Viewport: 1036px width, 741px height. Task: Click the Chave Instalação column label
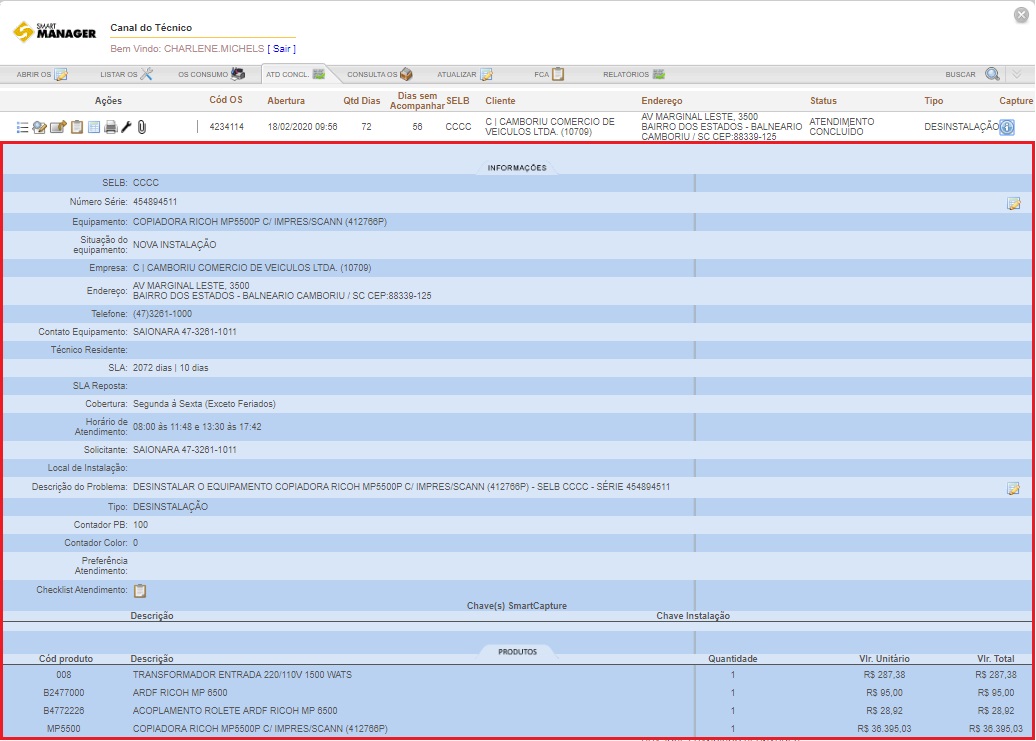pyautogui.click(x=693, y=616)
